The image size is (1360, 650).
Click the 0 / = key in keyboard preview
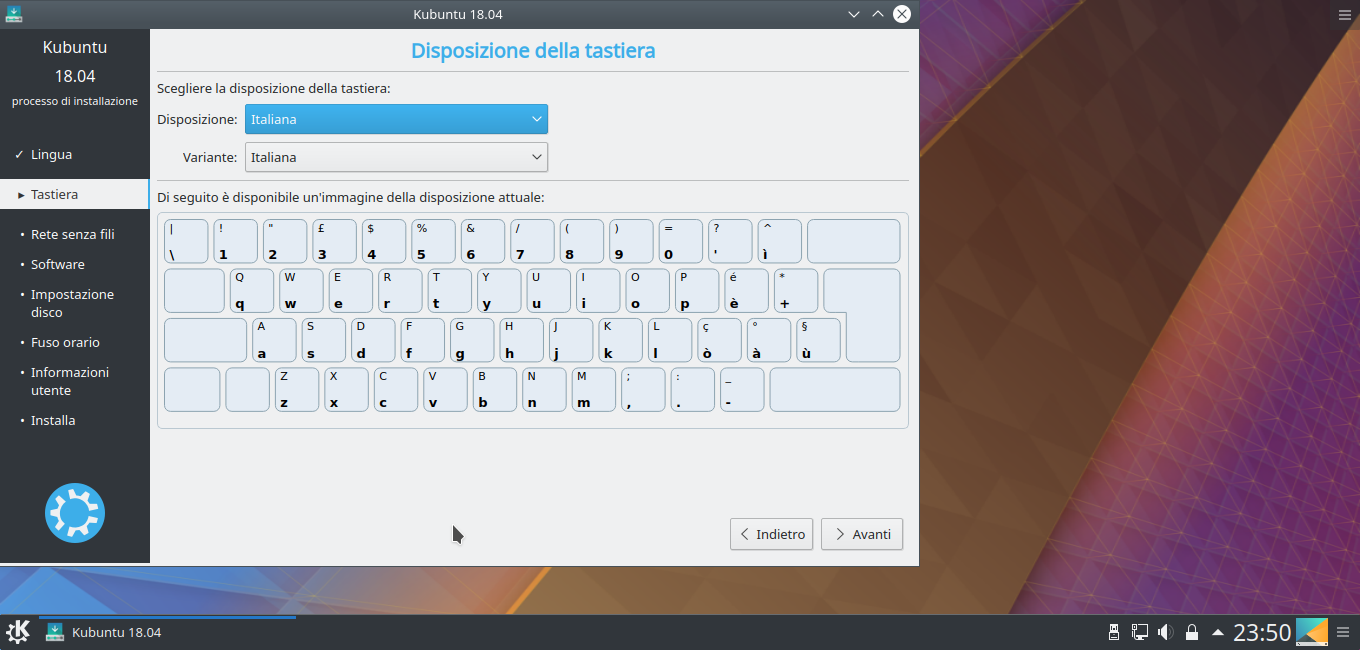(681, 241)
